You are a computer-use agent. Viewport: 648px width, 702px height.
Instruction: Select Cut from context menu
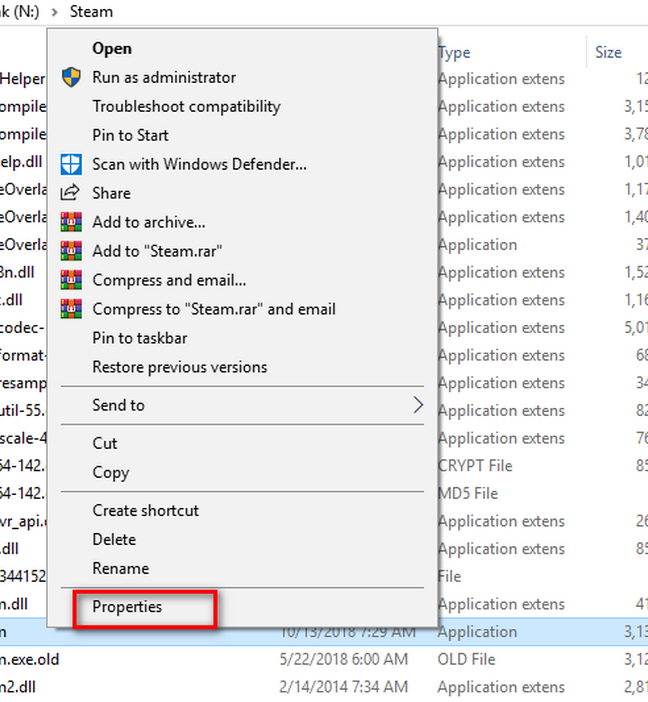coord(105,443)
